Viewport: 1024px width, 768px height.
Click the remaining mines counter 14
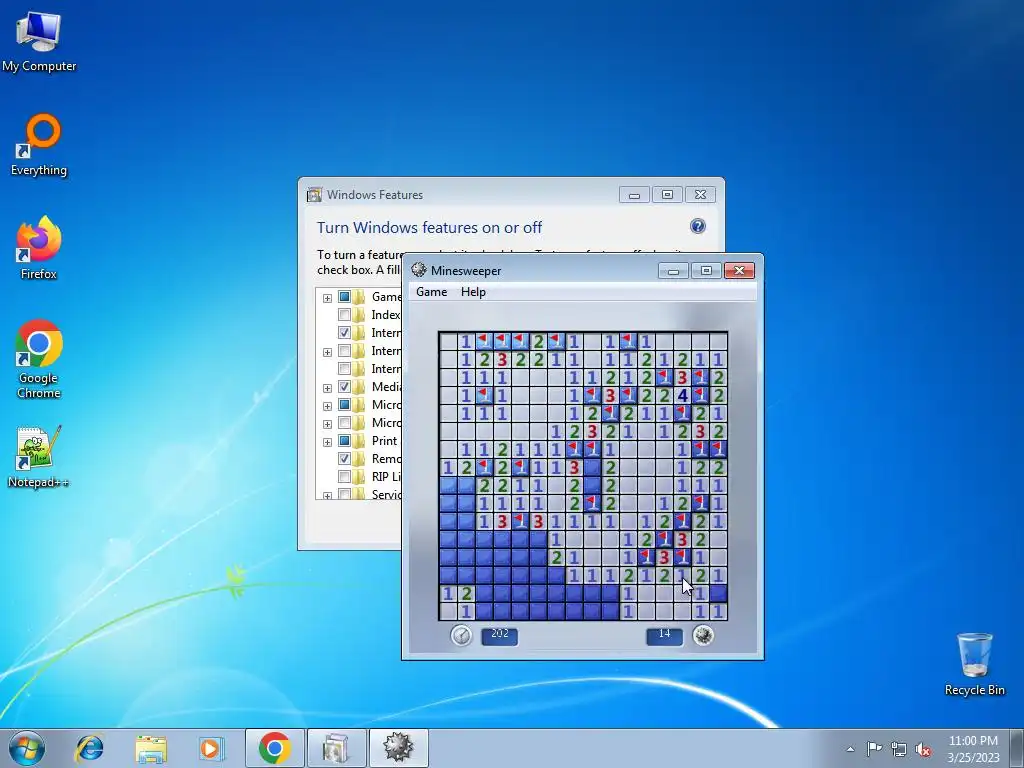coord(664,635)
